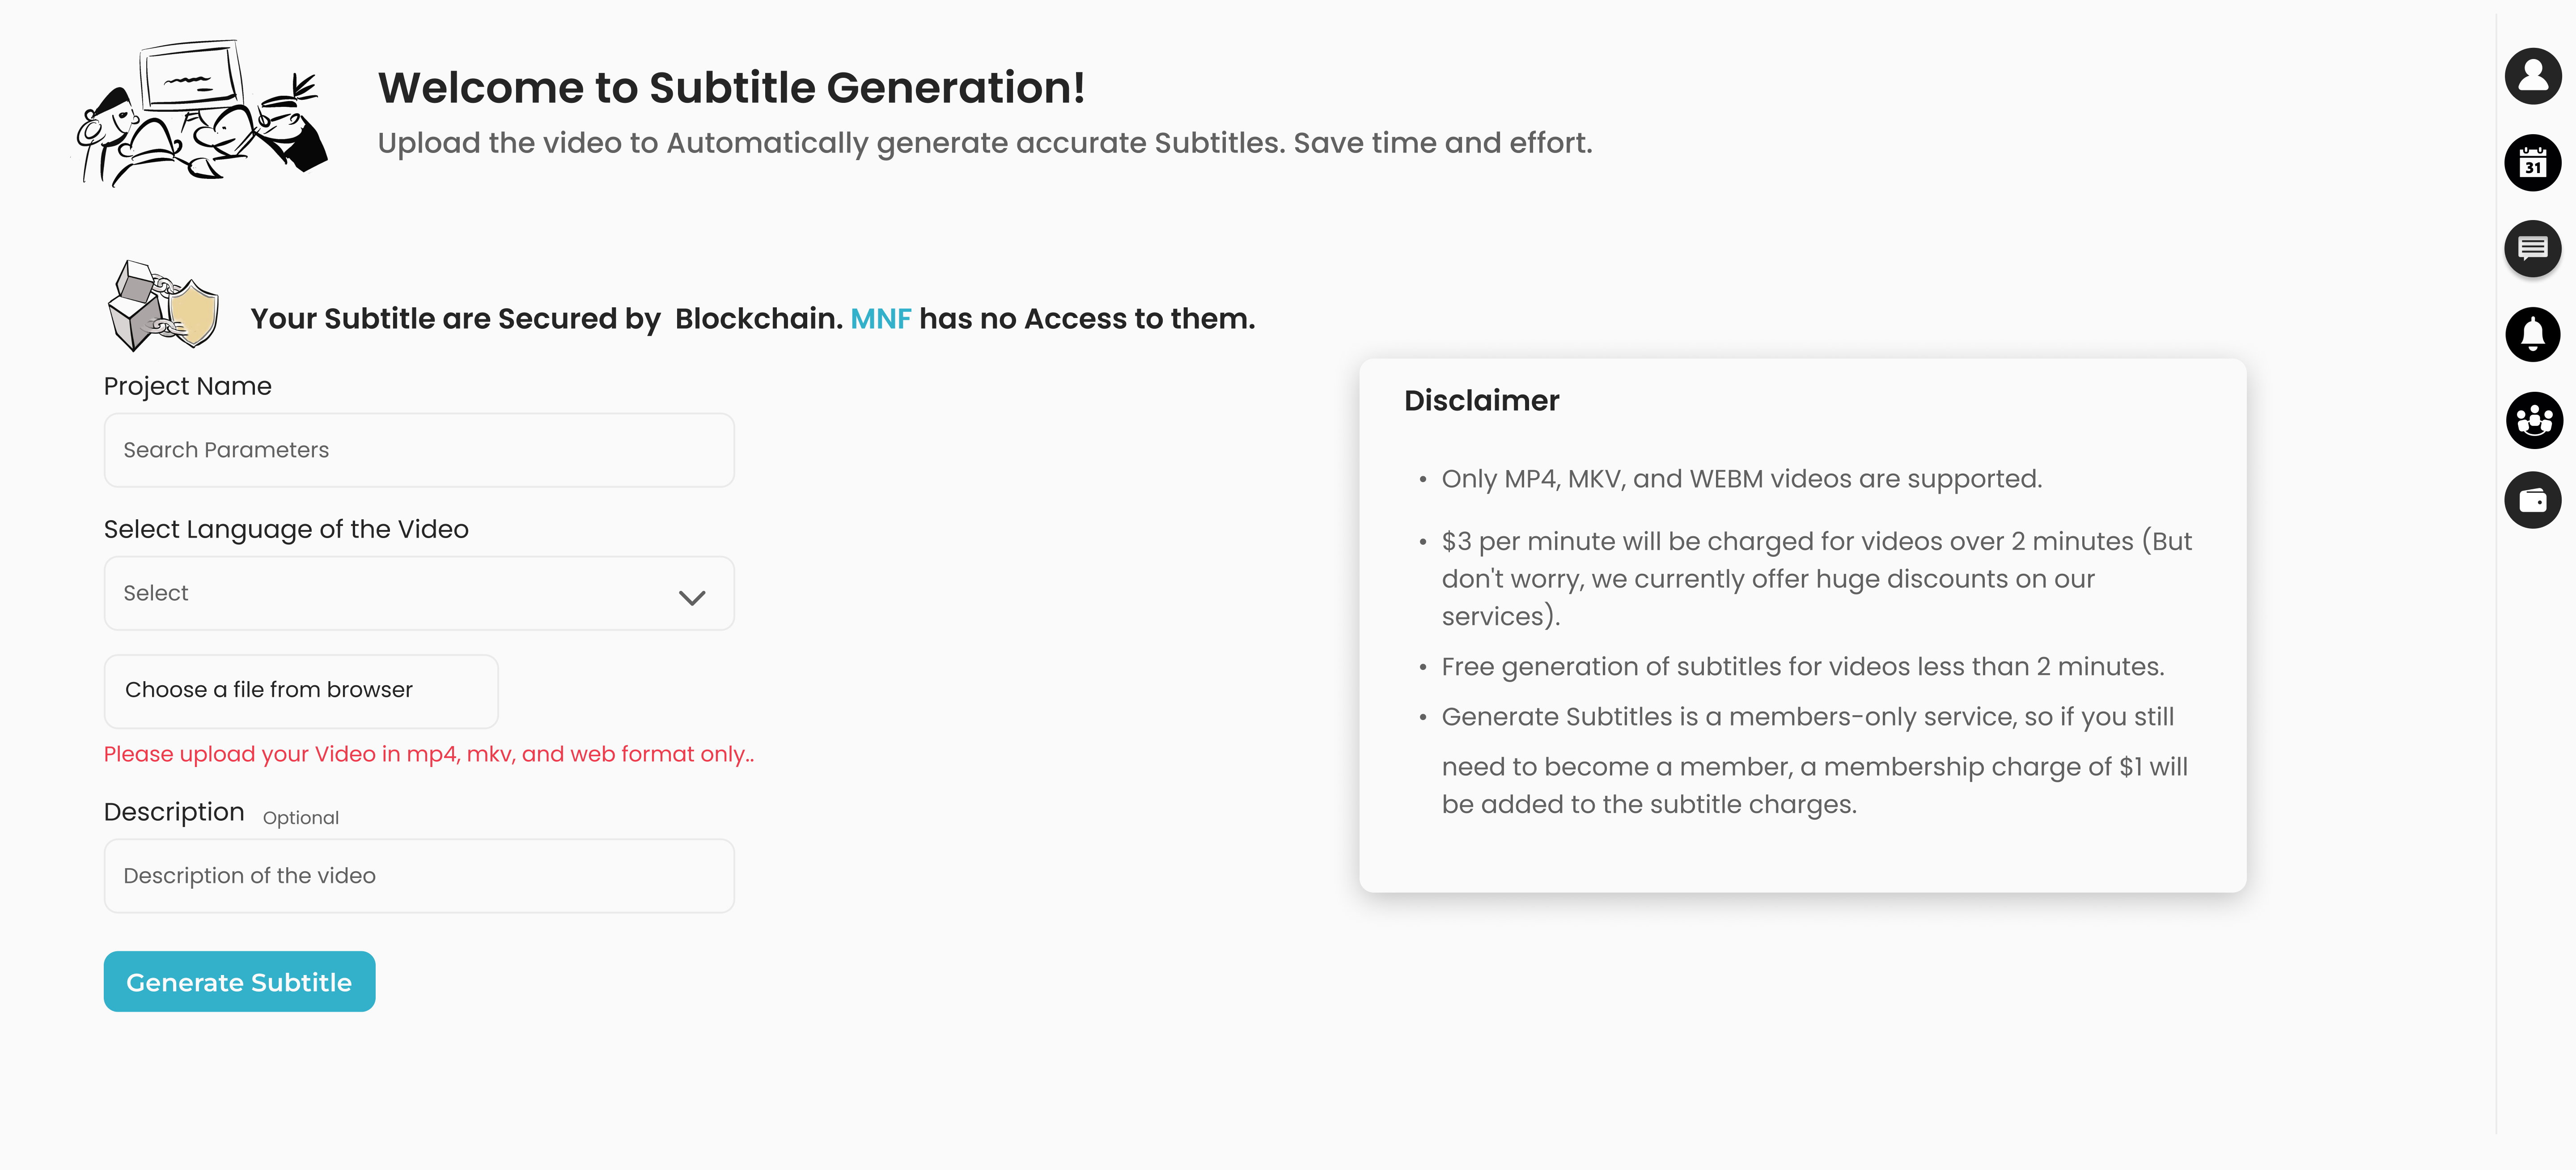Viewport: 2576px width, 1170px height.
Task: Click the header cartoon illustration
Action: (x=203, y=113)
